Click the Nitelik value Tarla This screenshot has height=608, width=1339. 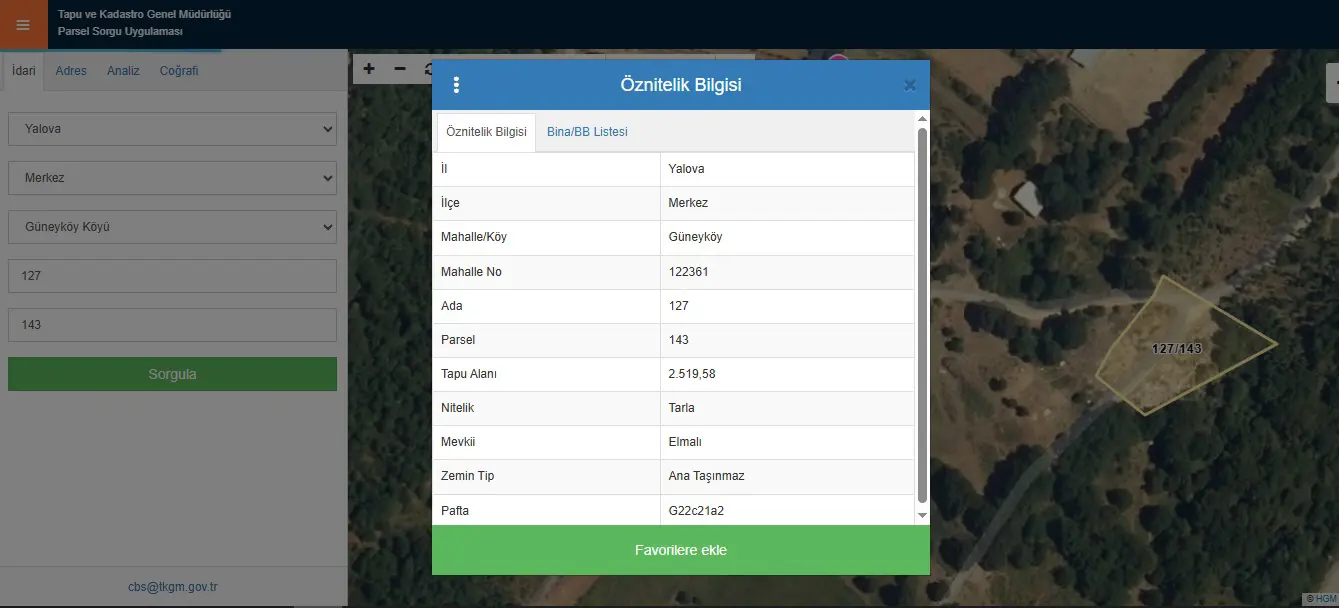coord(682,408)
